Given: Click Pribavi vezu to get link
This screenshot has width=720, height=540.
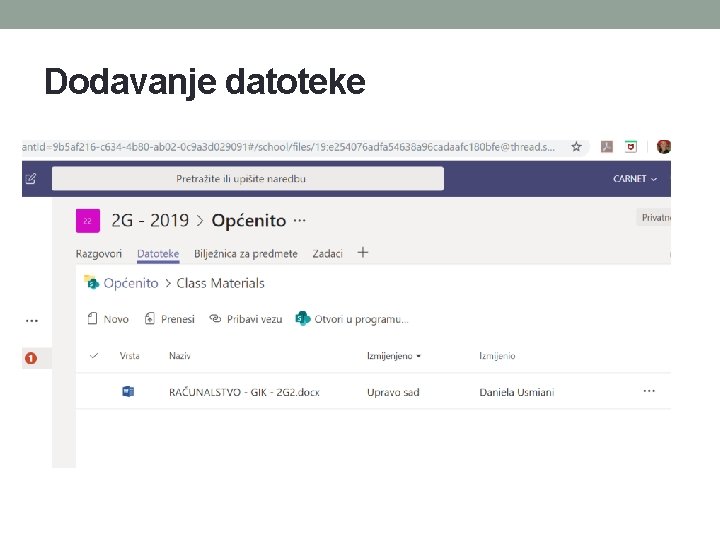Looking at the screenshot, I should tap(246, 319).
